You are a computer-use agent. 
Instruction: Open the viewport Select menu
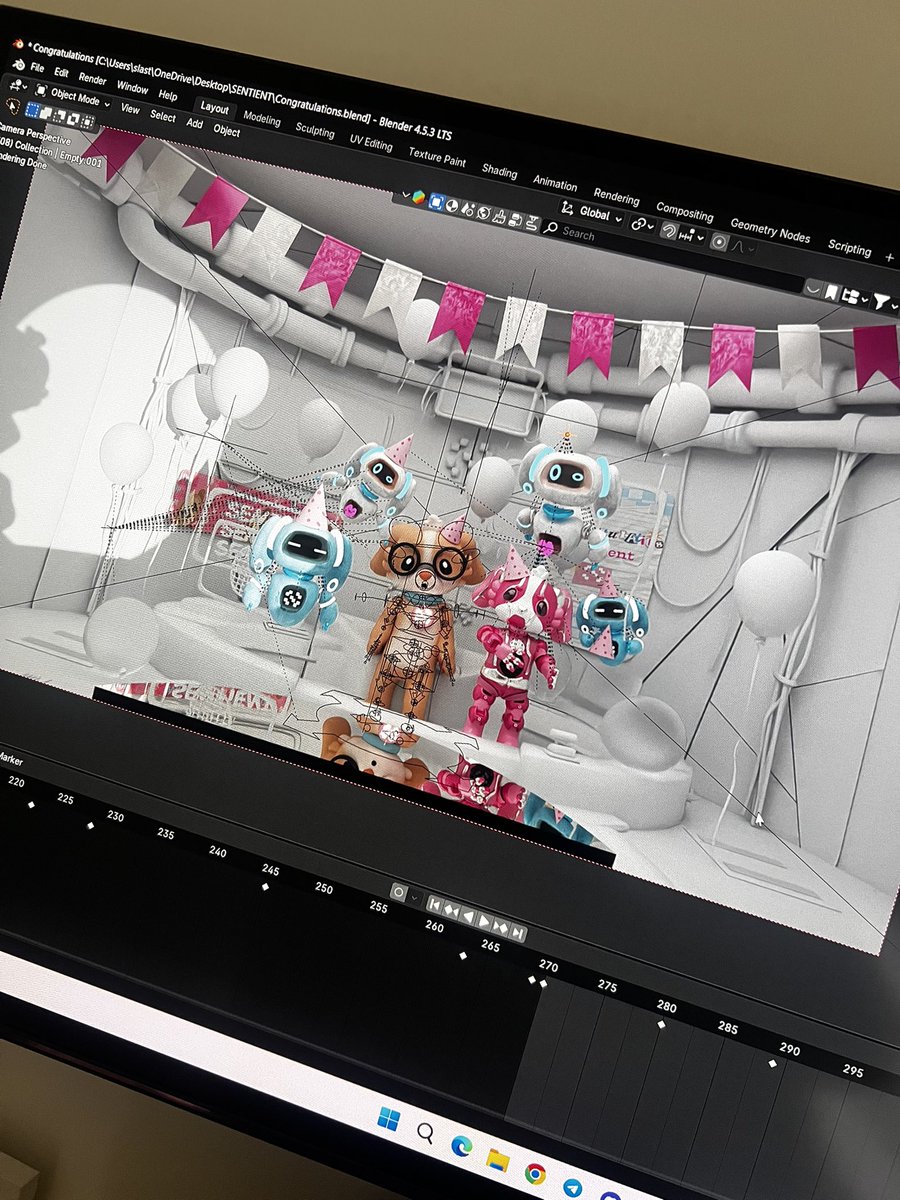click(x=162, y=116)
